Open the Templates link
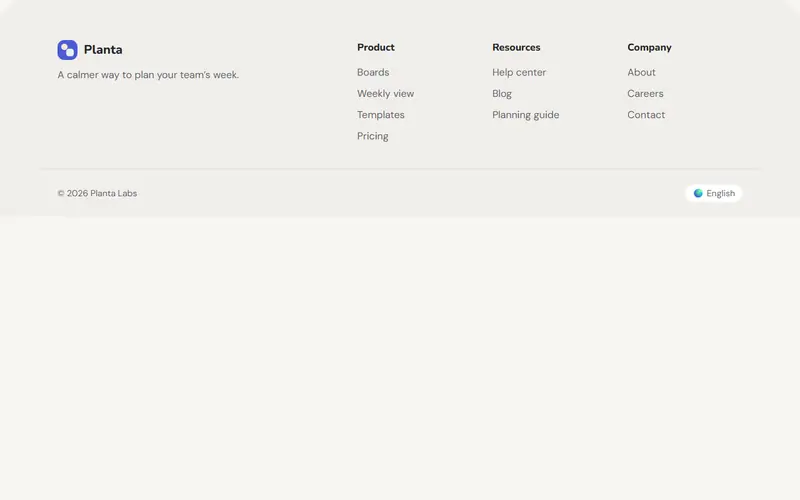Screen dimensions: 800x500 point(381,115)
